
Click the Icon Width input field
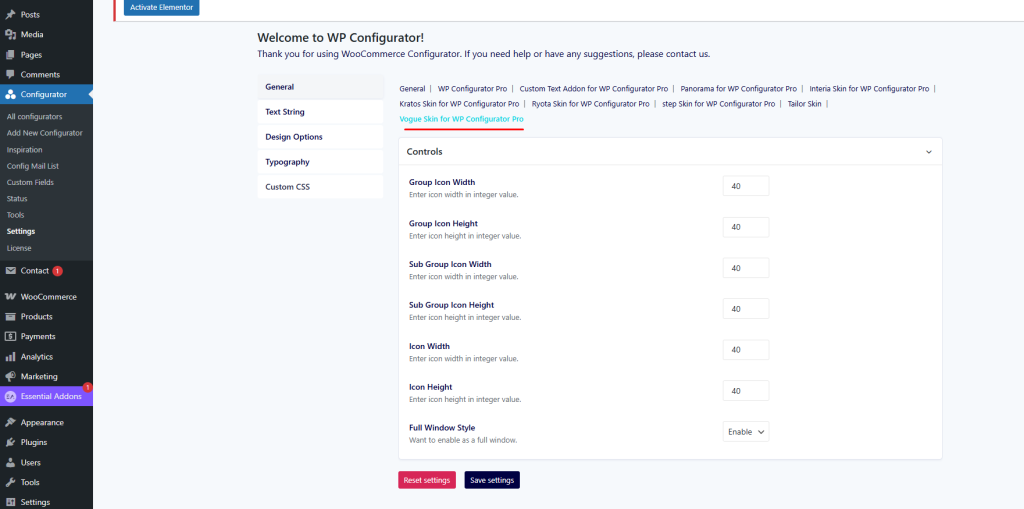point(746,350)
